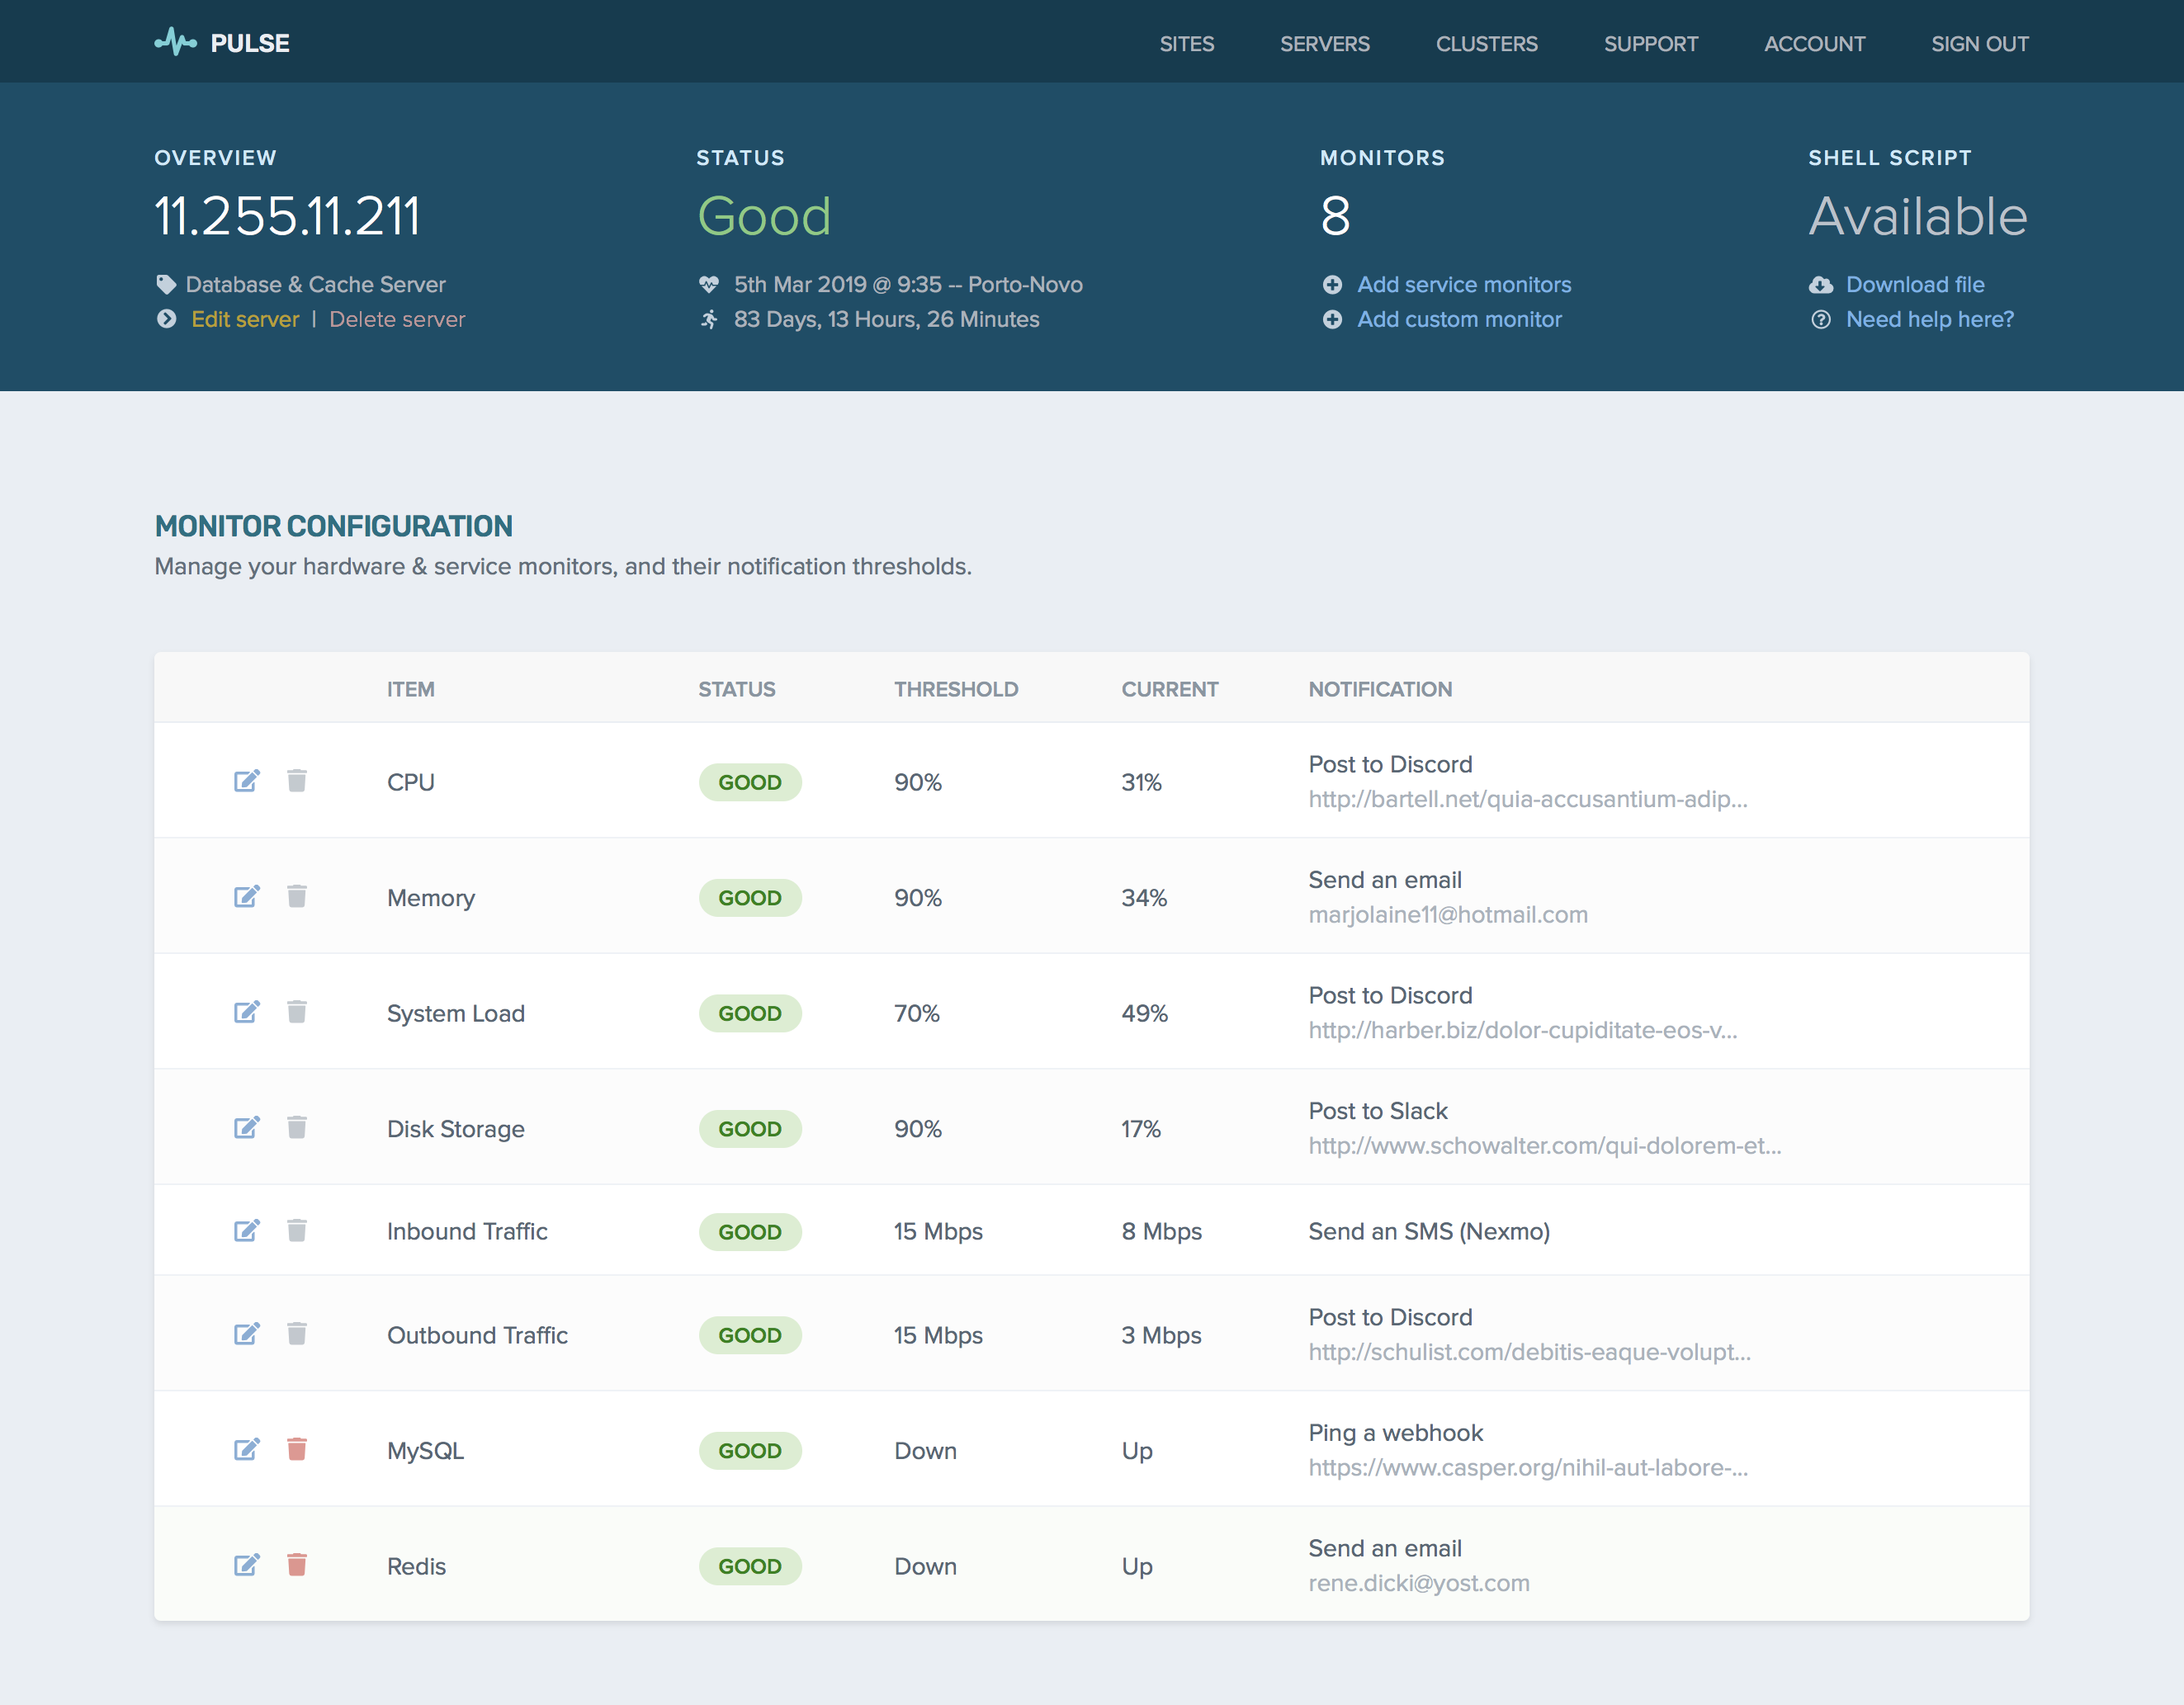Click trash icon in Disk Storage row
The height and width of the screenshot is (1705, 2184).
tap(297, 1127)
